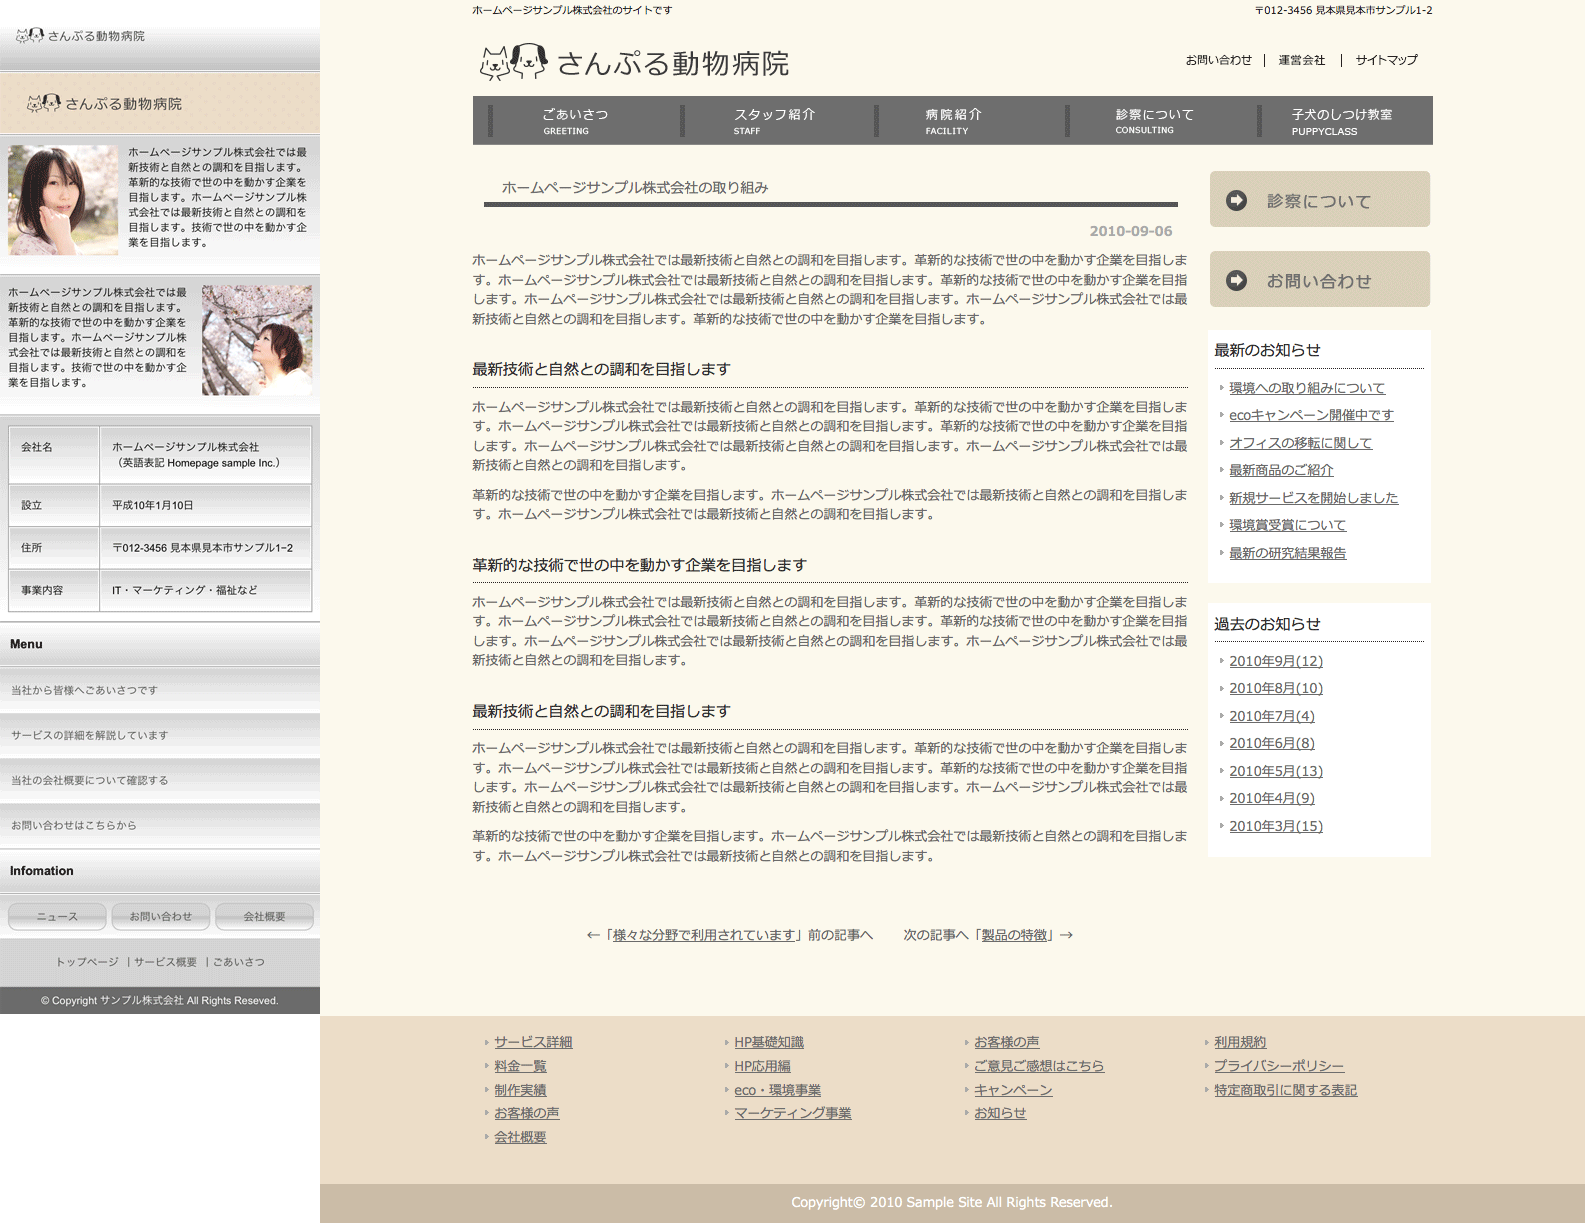Click the left arrow for previous article
The image size is (1585, 1223).
point(593,935)
